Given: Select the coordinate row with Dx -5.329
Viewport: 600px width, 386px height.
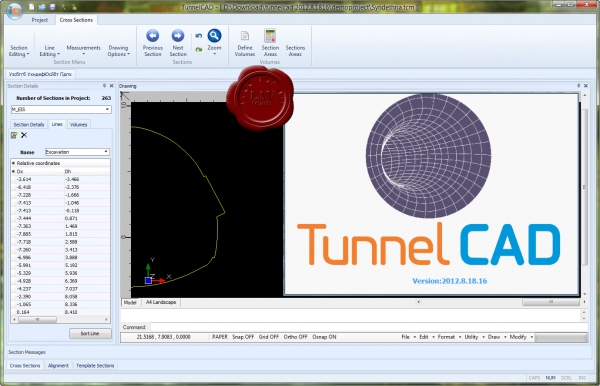Looking at the screenshot, I should [60, 273].
